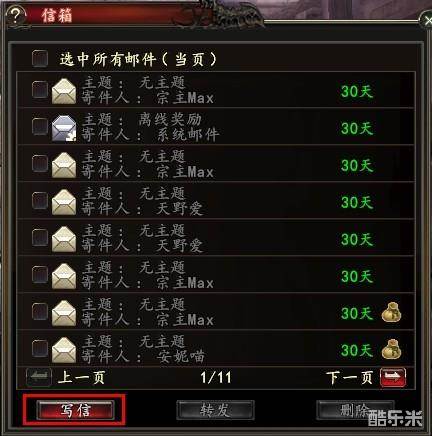432x436 pixels.
Task: Click money bag attachment on seventh mail
Action: coord(391,312)
